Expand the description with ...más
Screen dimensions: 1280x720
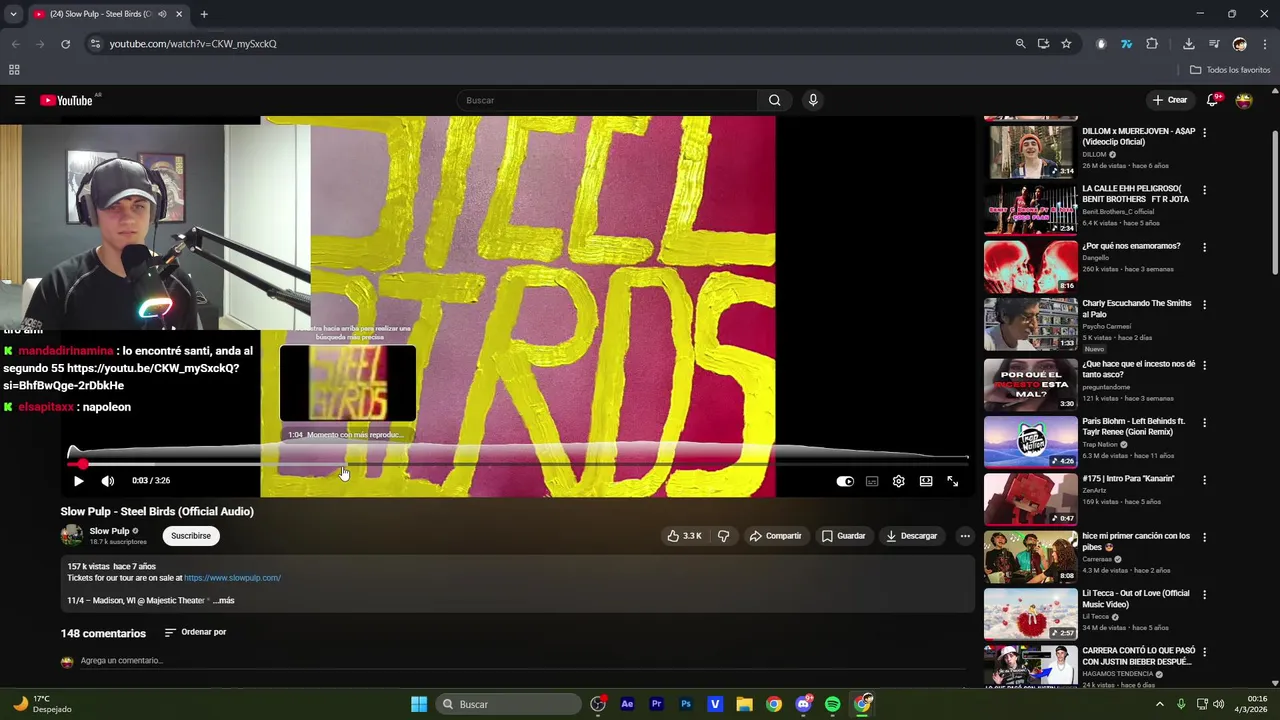pos(223,601)
